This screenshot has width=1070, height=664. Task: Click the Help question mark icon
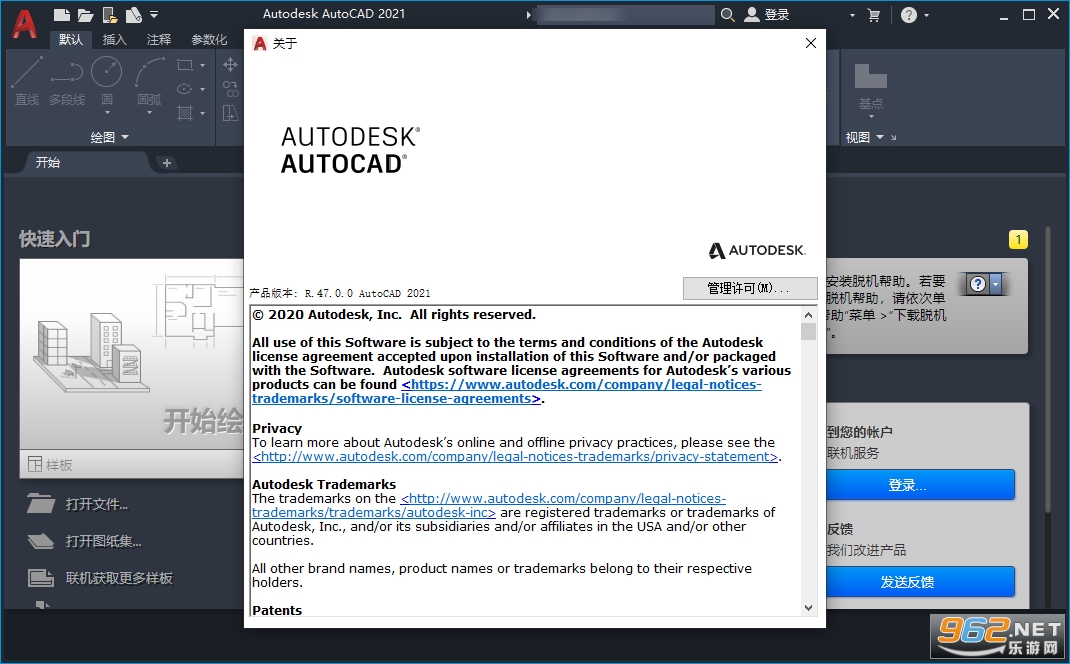[909, 15]
